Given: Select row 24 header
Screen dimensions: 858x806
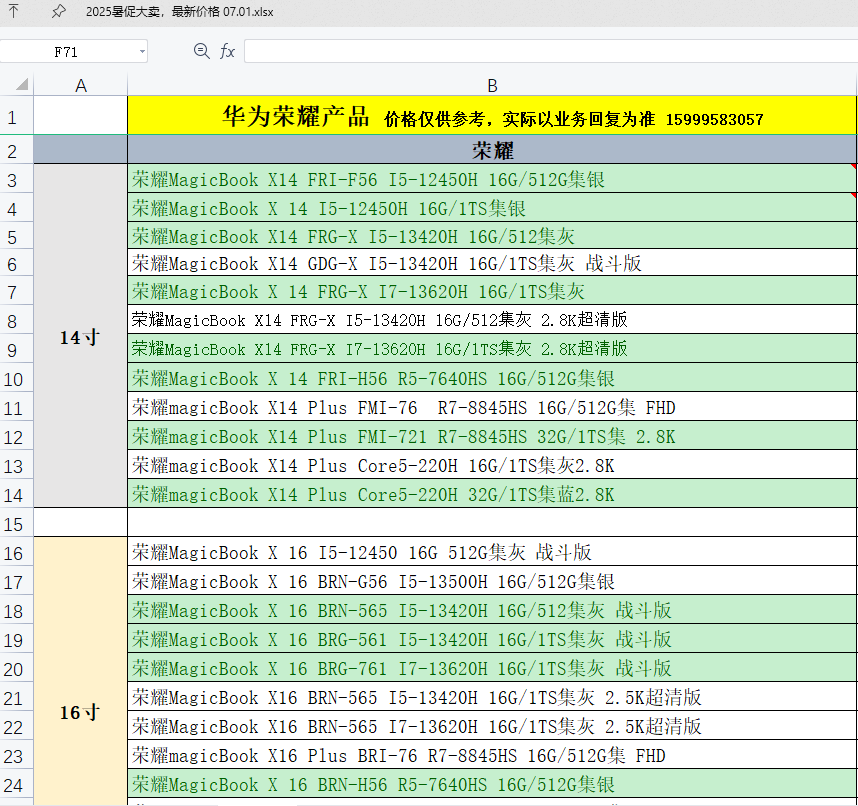Looking at the screenshot, I should (x=16, y=784).
